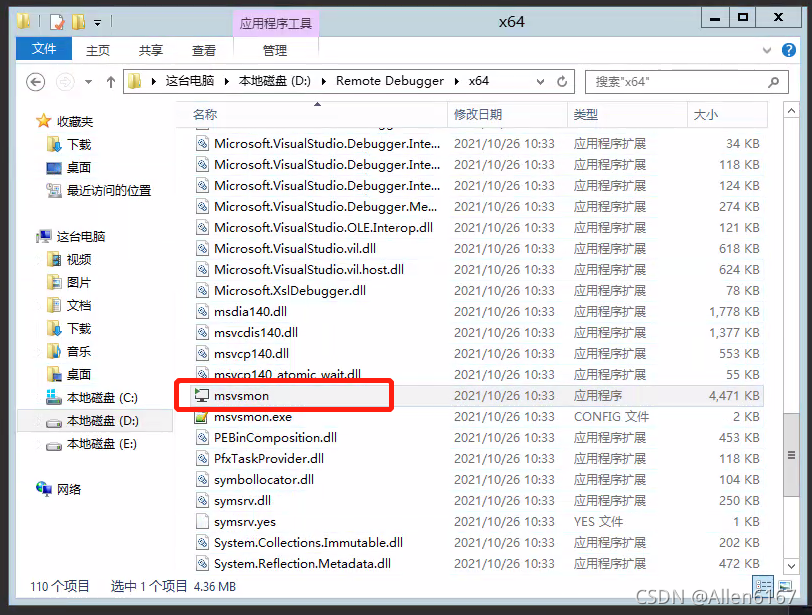Switch to the 共享 ribbon tab
This screenshot has width=812, height=615.
tap(151, 50)
